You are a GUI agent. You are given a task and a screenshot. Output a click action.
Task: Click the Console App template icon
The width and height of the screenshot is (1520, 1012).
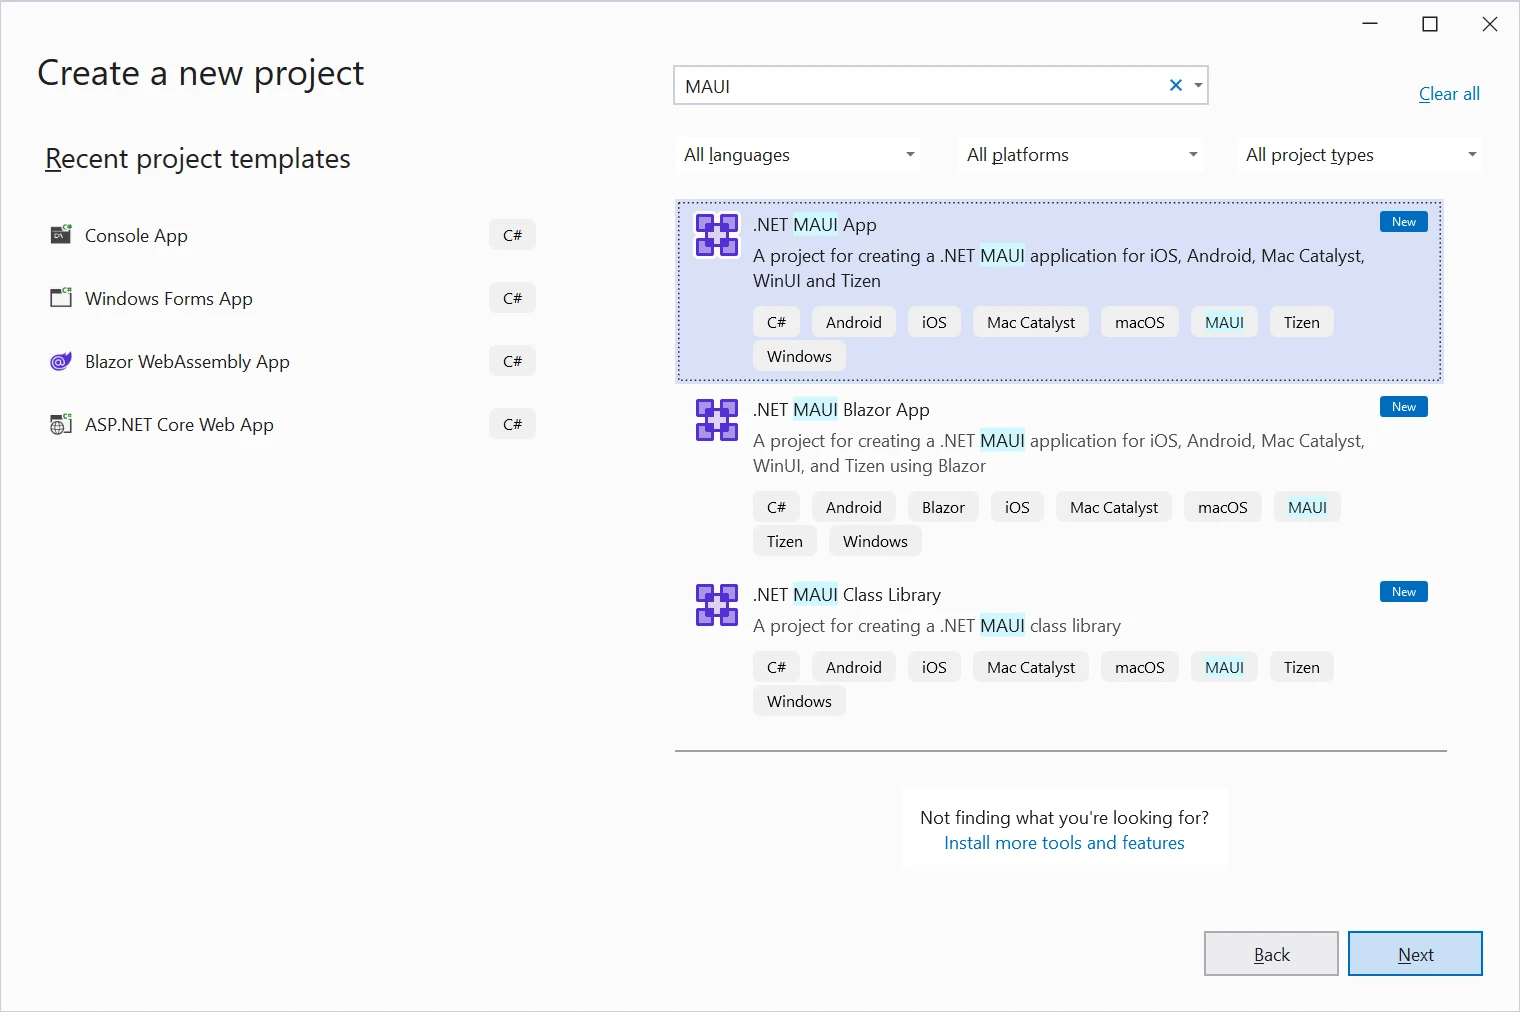(61, 235)
